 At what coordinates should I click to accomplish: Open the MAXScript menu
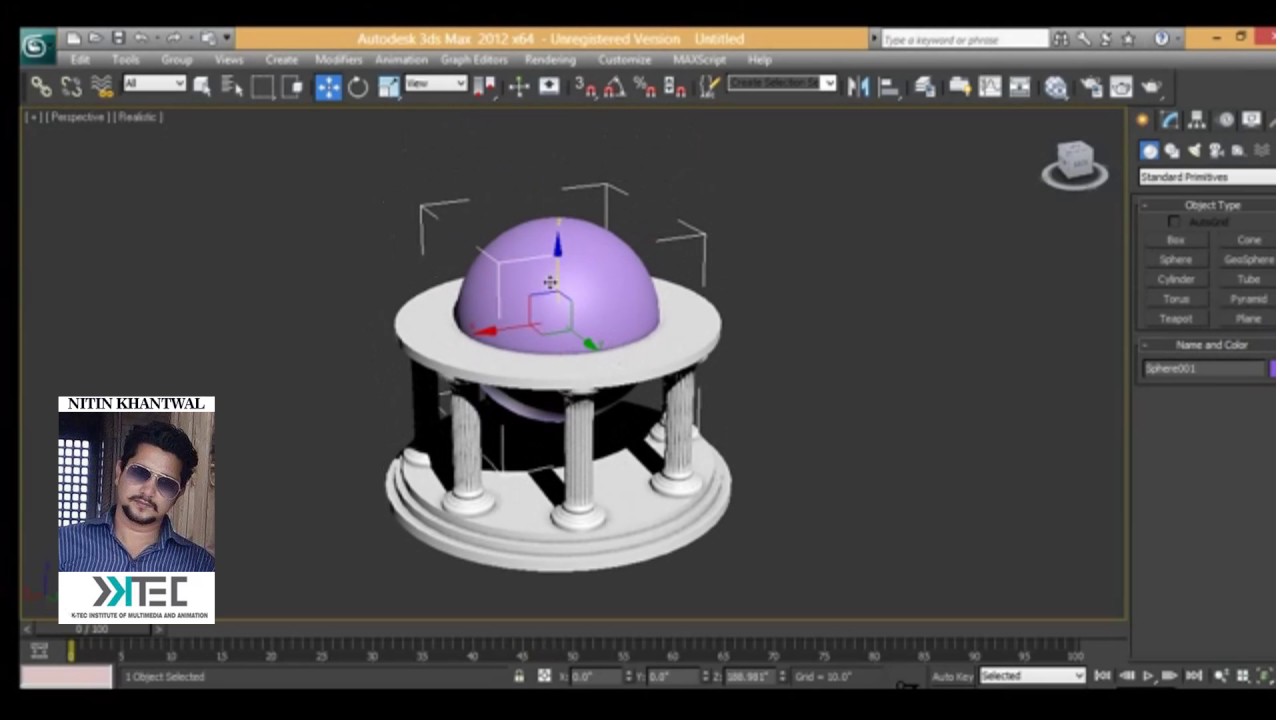tap(699, 60)
